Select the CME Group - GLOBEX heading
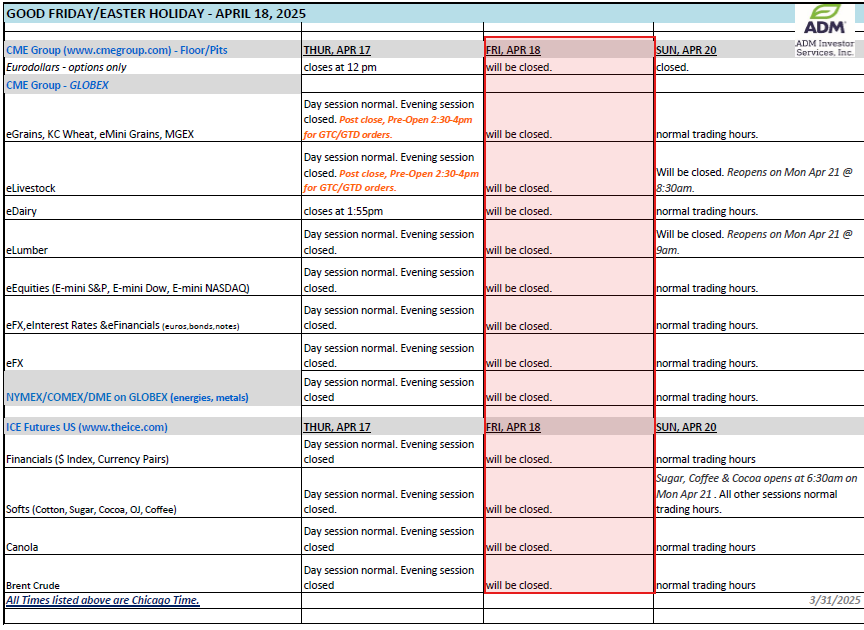This screenshot has width=864, height=630. (x=57, y=85)
